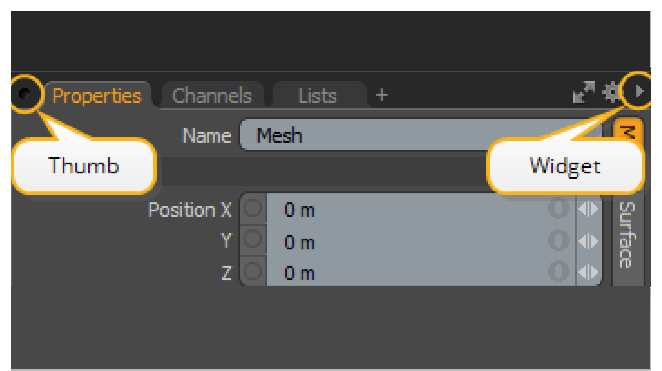Add a new tab with plus icon
The width and height of the screenshot is (662, 371).
pyautogui.click(x=382, y=95)
